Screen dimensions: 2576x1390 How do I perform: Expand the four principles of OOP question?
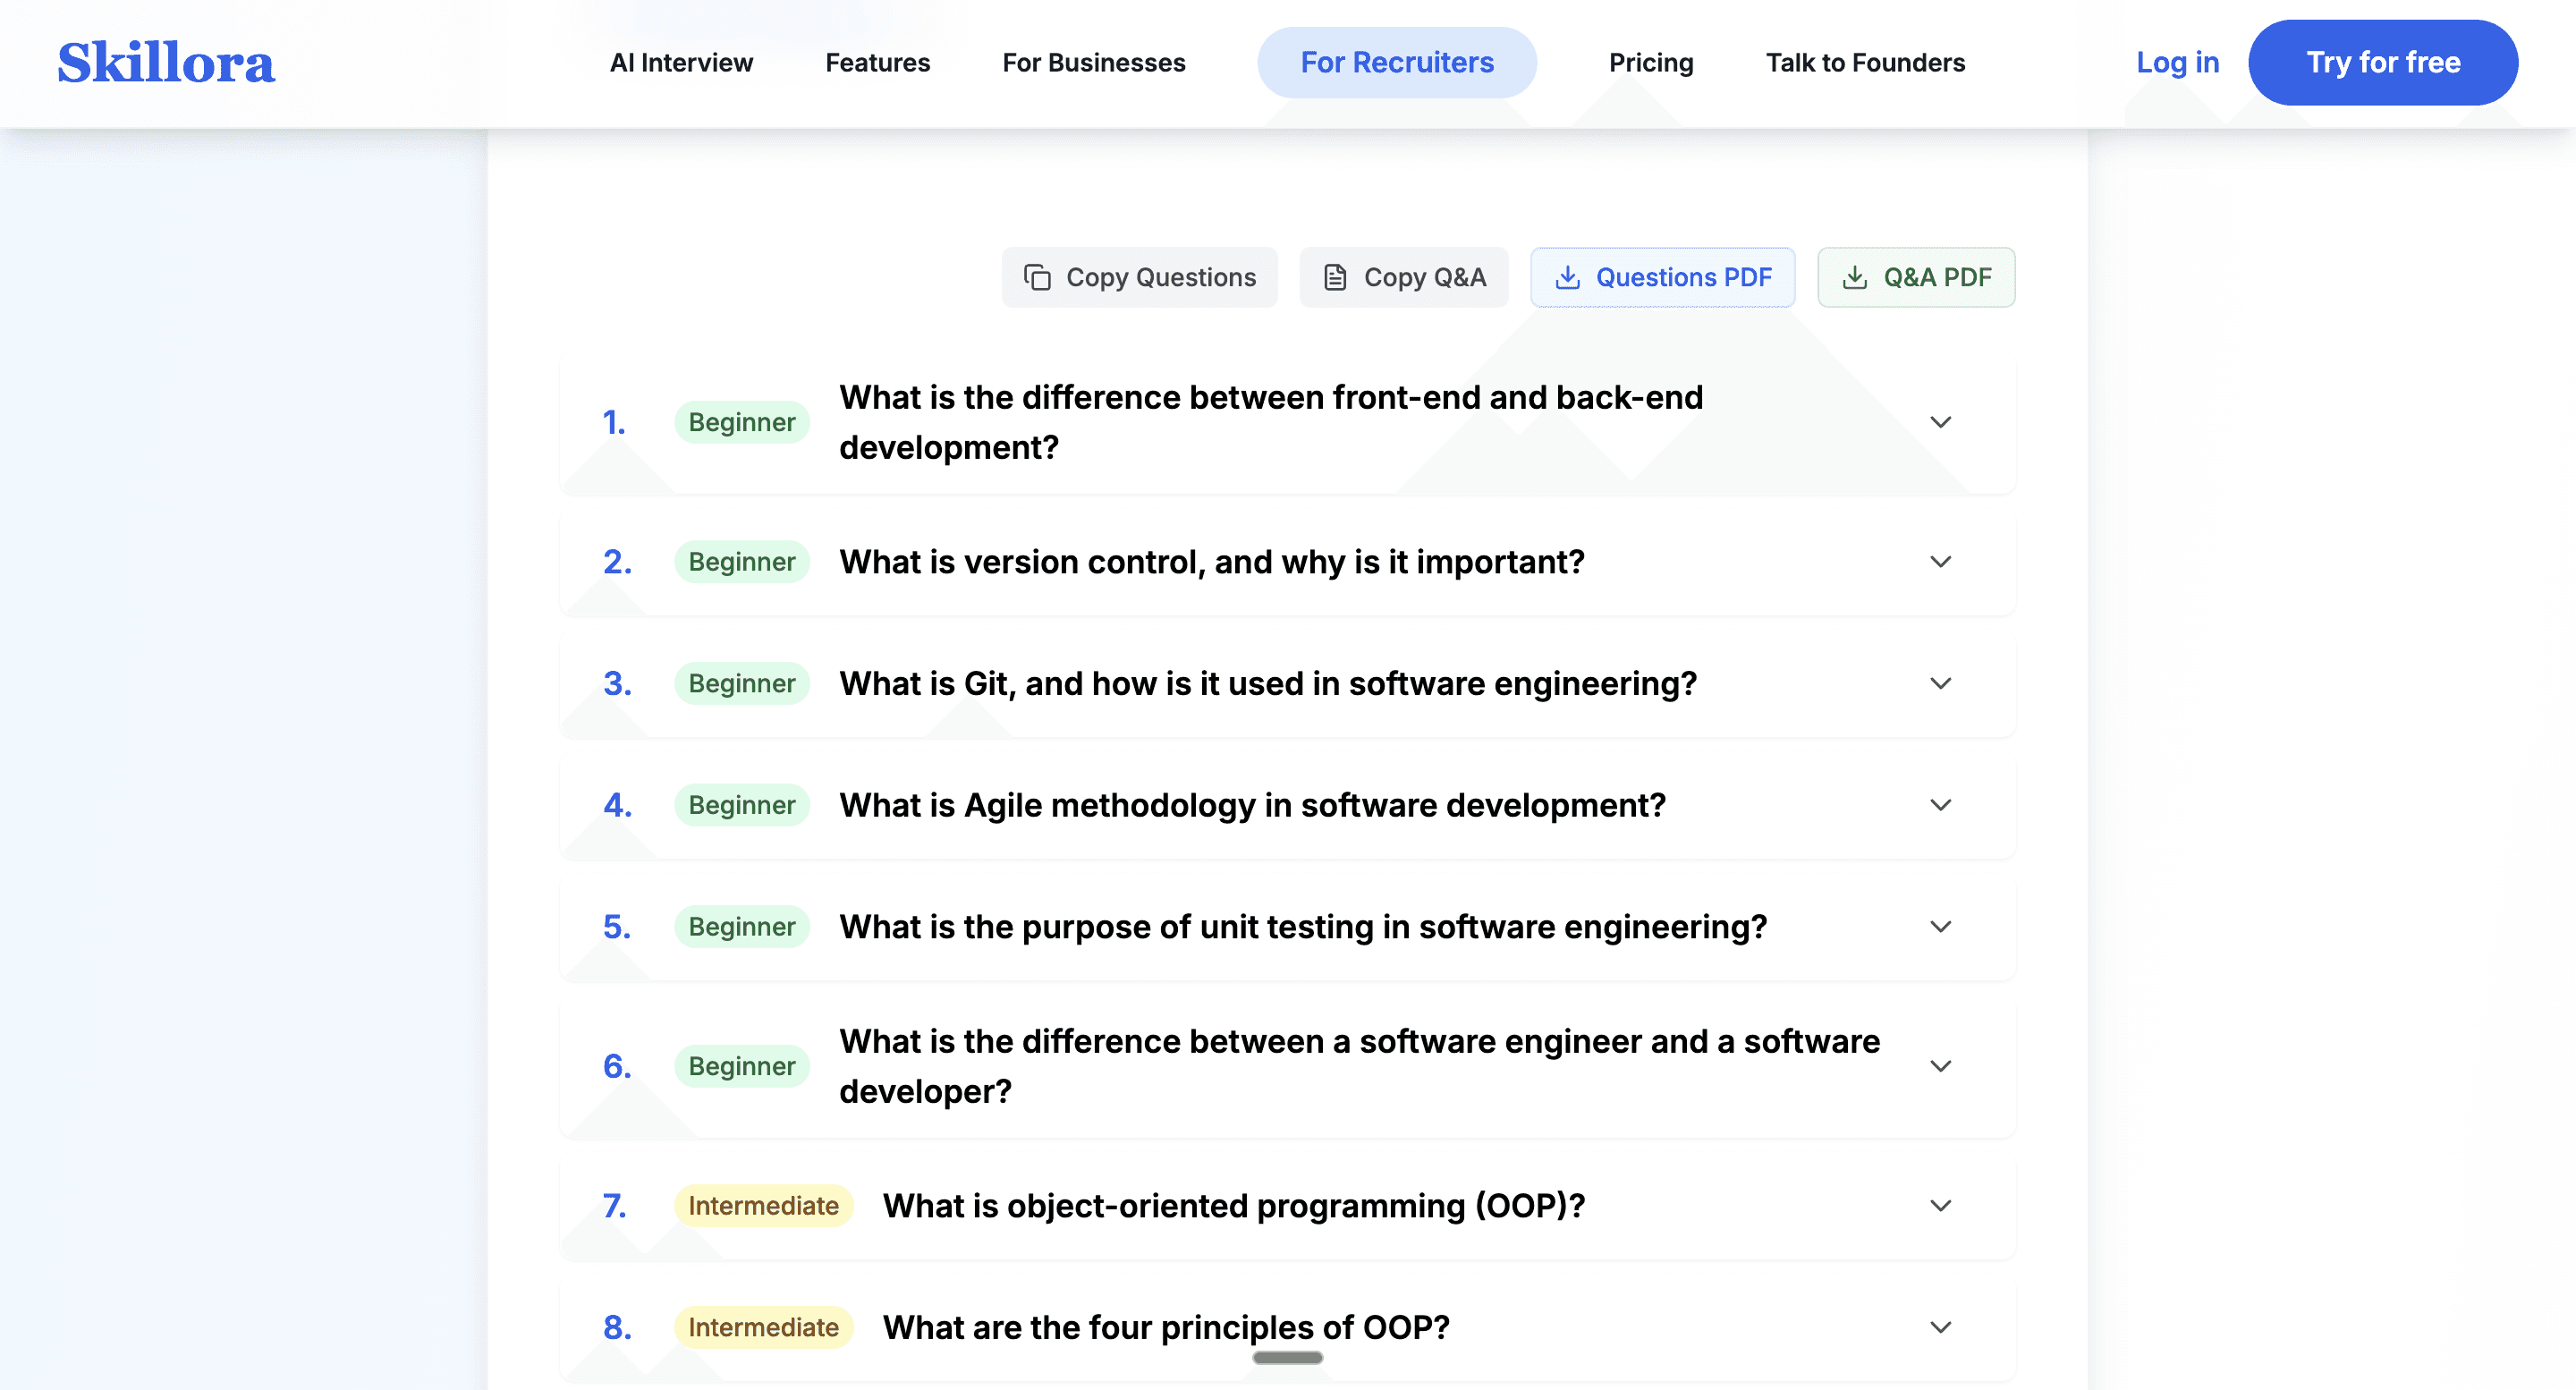pyautogui.click(x=1940, y=1327)
